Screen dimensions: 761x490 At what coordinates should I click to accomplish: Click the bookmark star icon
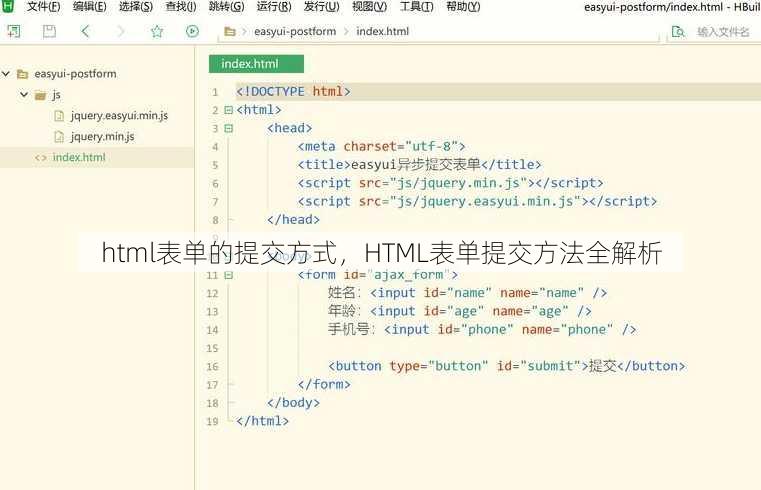[157, 32]
